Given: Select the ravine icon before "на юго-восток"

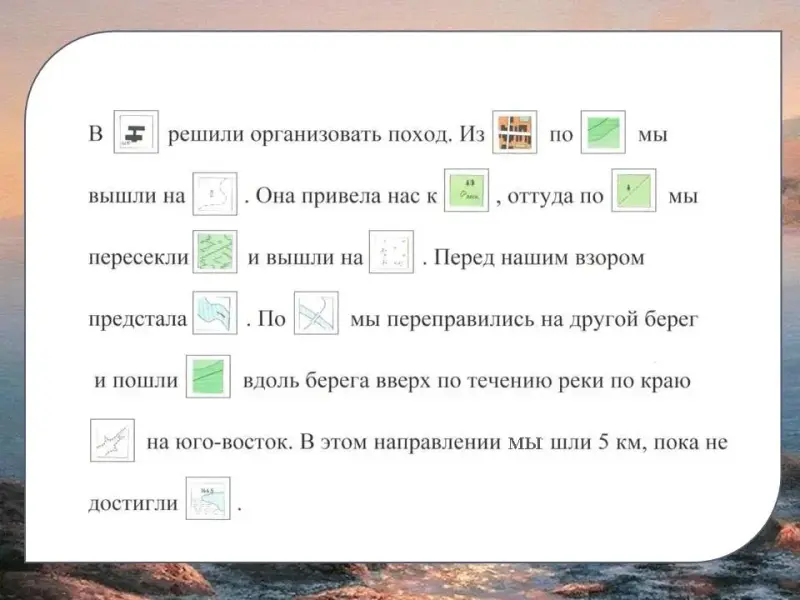Looking at the screenshot, I should (112, 440).
